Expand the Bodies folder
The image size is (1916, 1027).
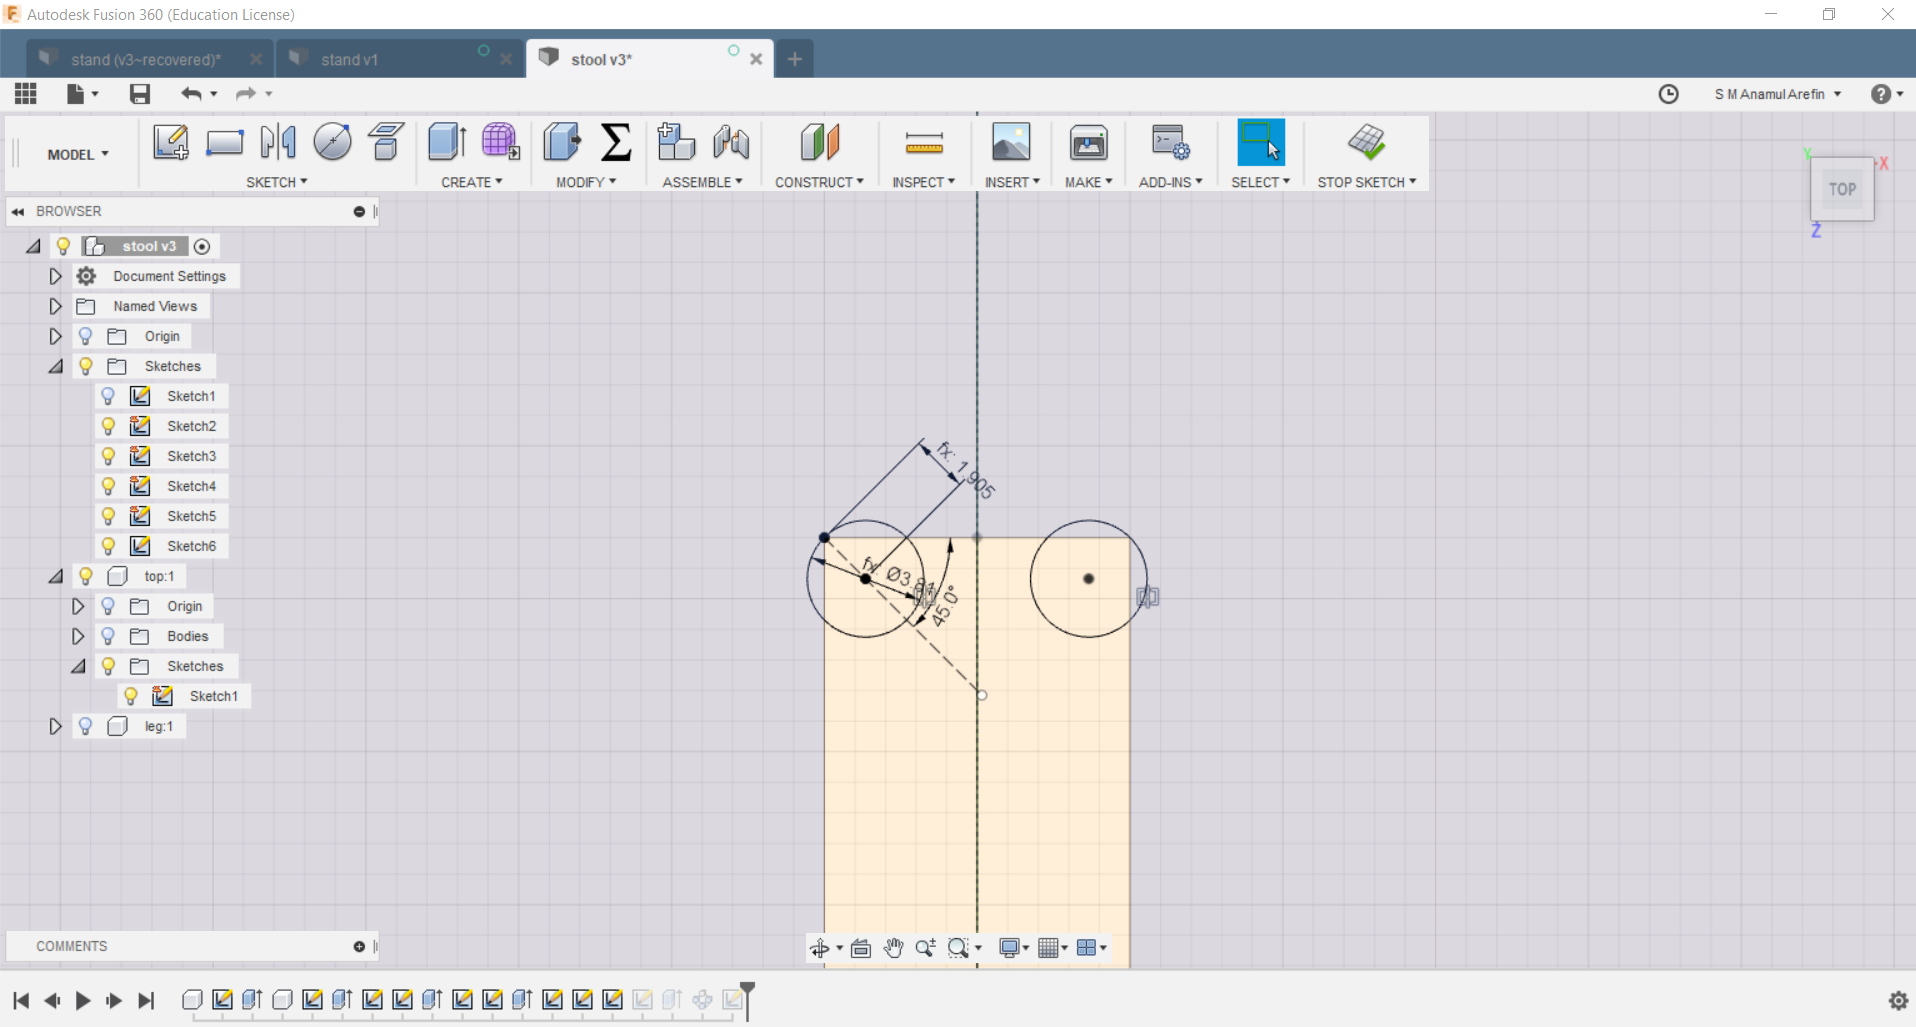click(x=78, y=636)
